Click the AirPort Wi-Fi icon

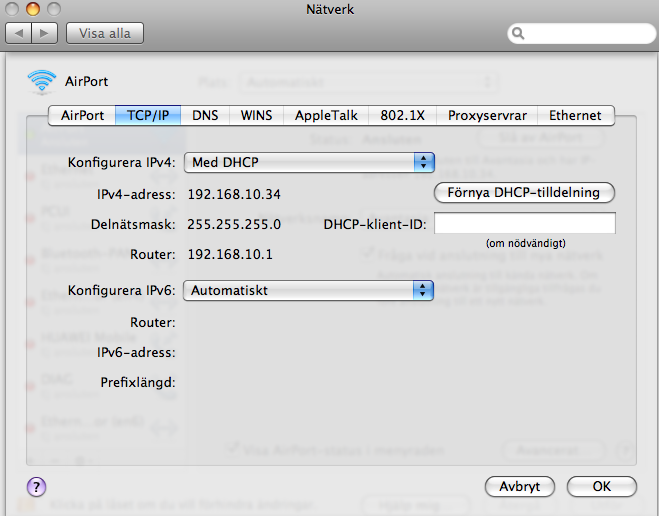(x=42, y=82)
